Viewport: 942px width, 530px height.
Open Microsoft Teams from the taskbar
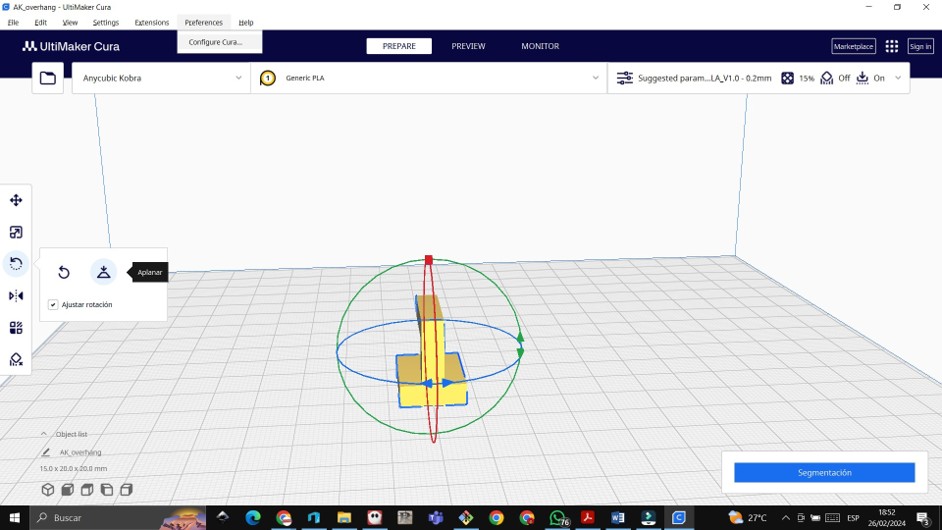click(436, 517)
